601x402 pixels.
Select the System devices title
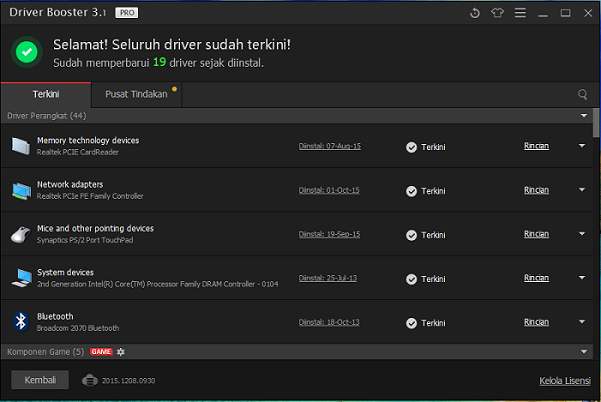coord(66,272)
